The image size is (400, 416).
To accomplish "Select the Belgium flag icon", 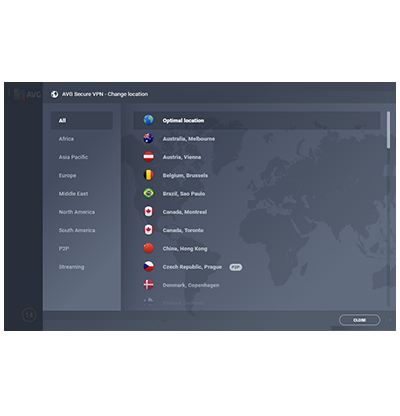I will click(x=148, y=175).
